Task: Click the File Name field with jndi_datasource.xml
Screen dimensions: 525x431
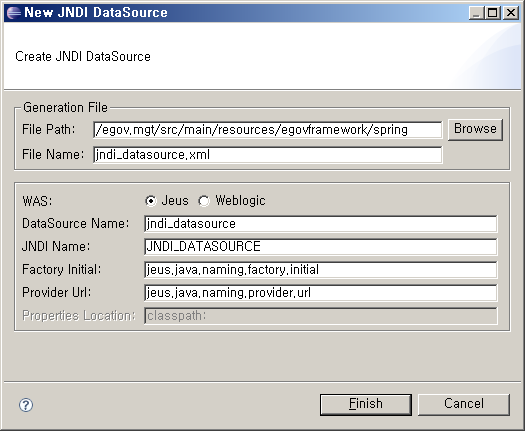Action: tap(268, 155)
